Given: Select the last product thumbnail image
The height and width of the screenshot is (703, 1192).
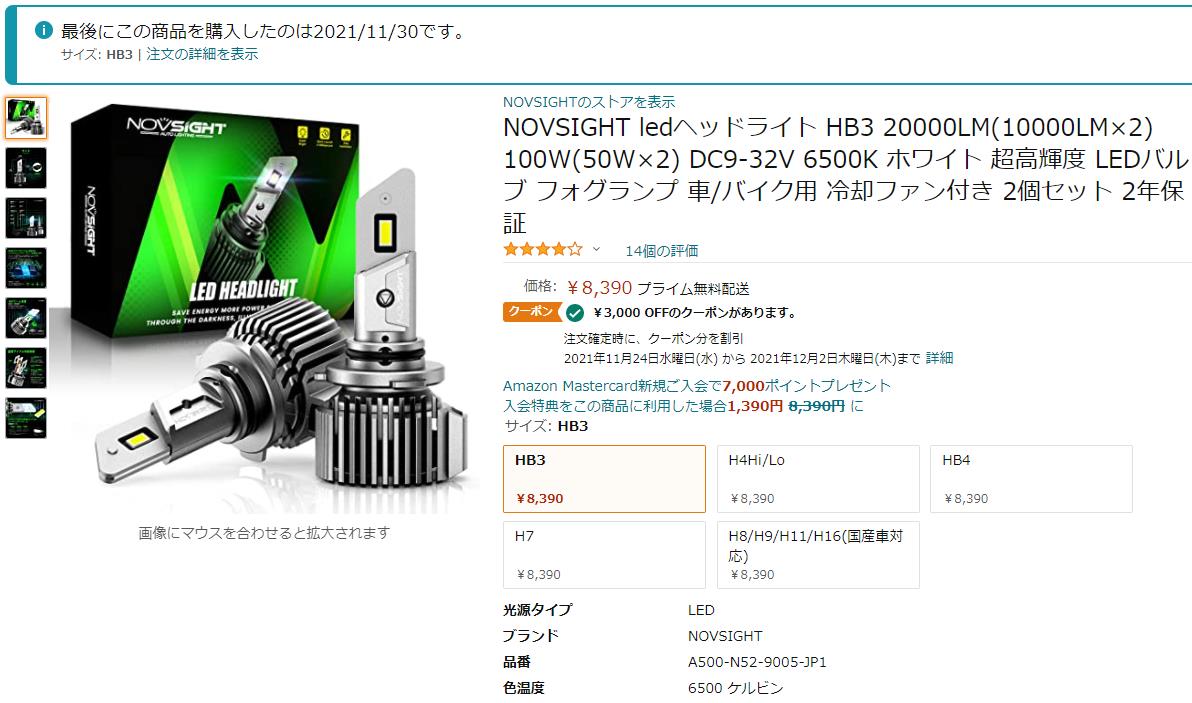Looking at the screenshot, I should (x=26, y=418).
